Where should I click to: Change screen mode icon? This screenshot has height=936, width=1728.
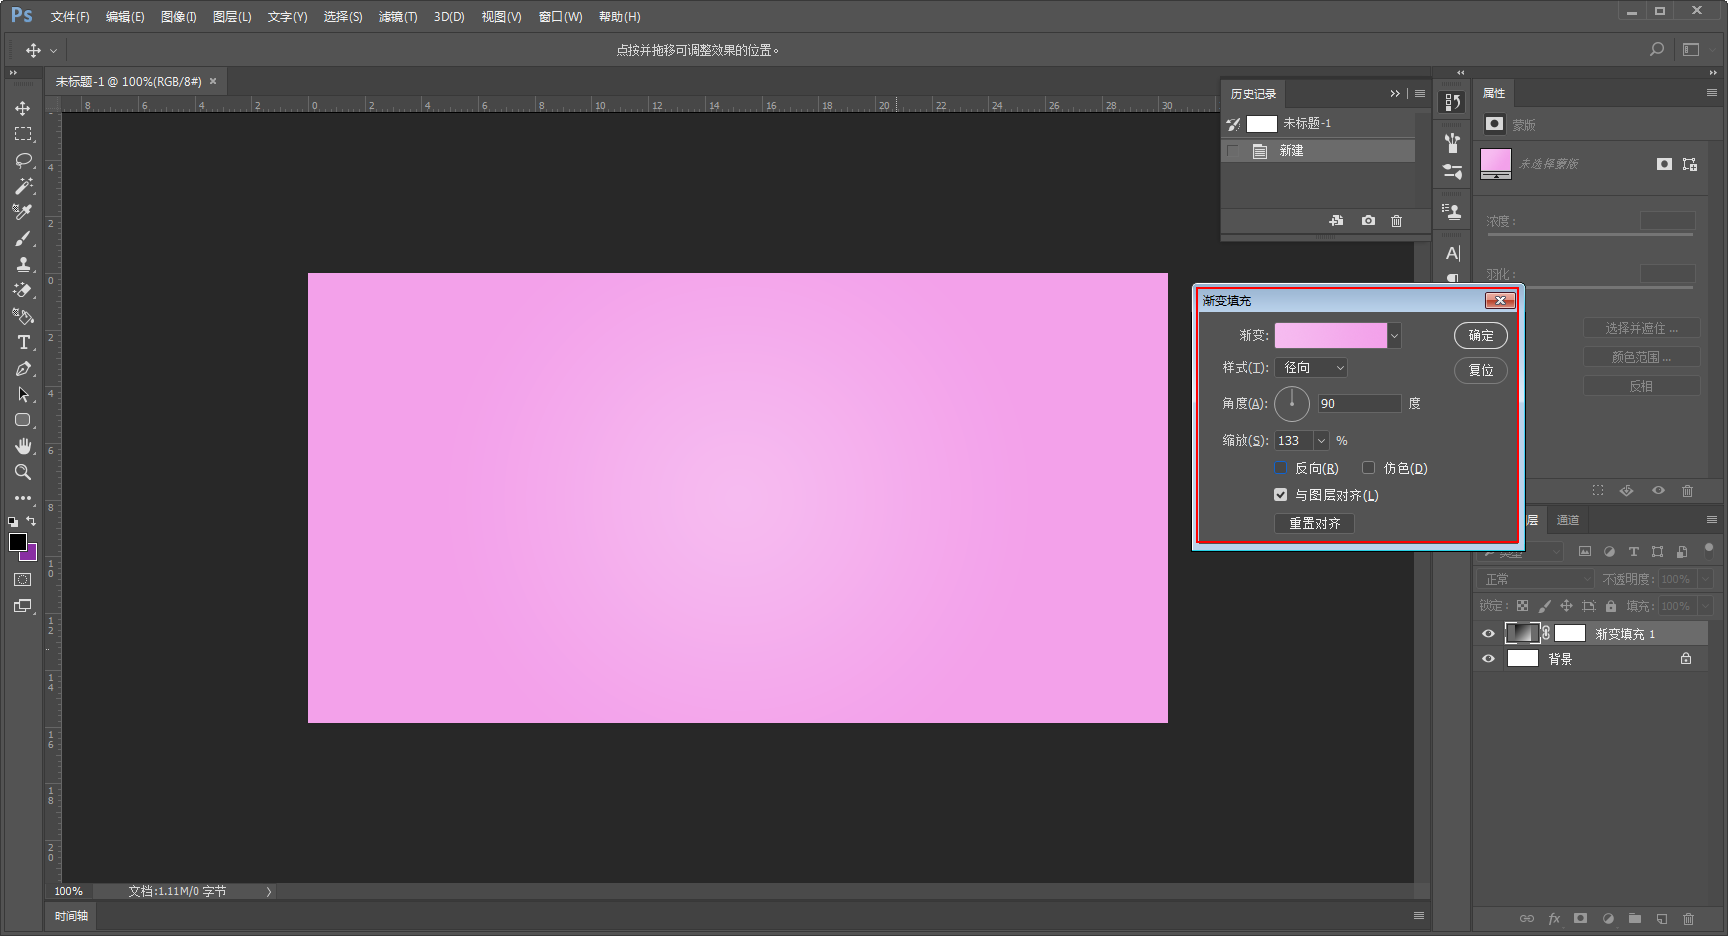coord(23,606)
